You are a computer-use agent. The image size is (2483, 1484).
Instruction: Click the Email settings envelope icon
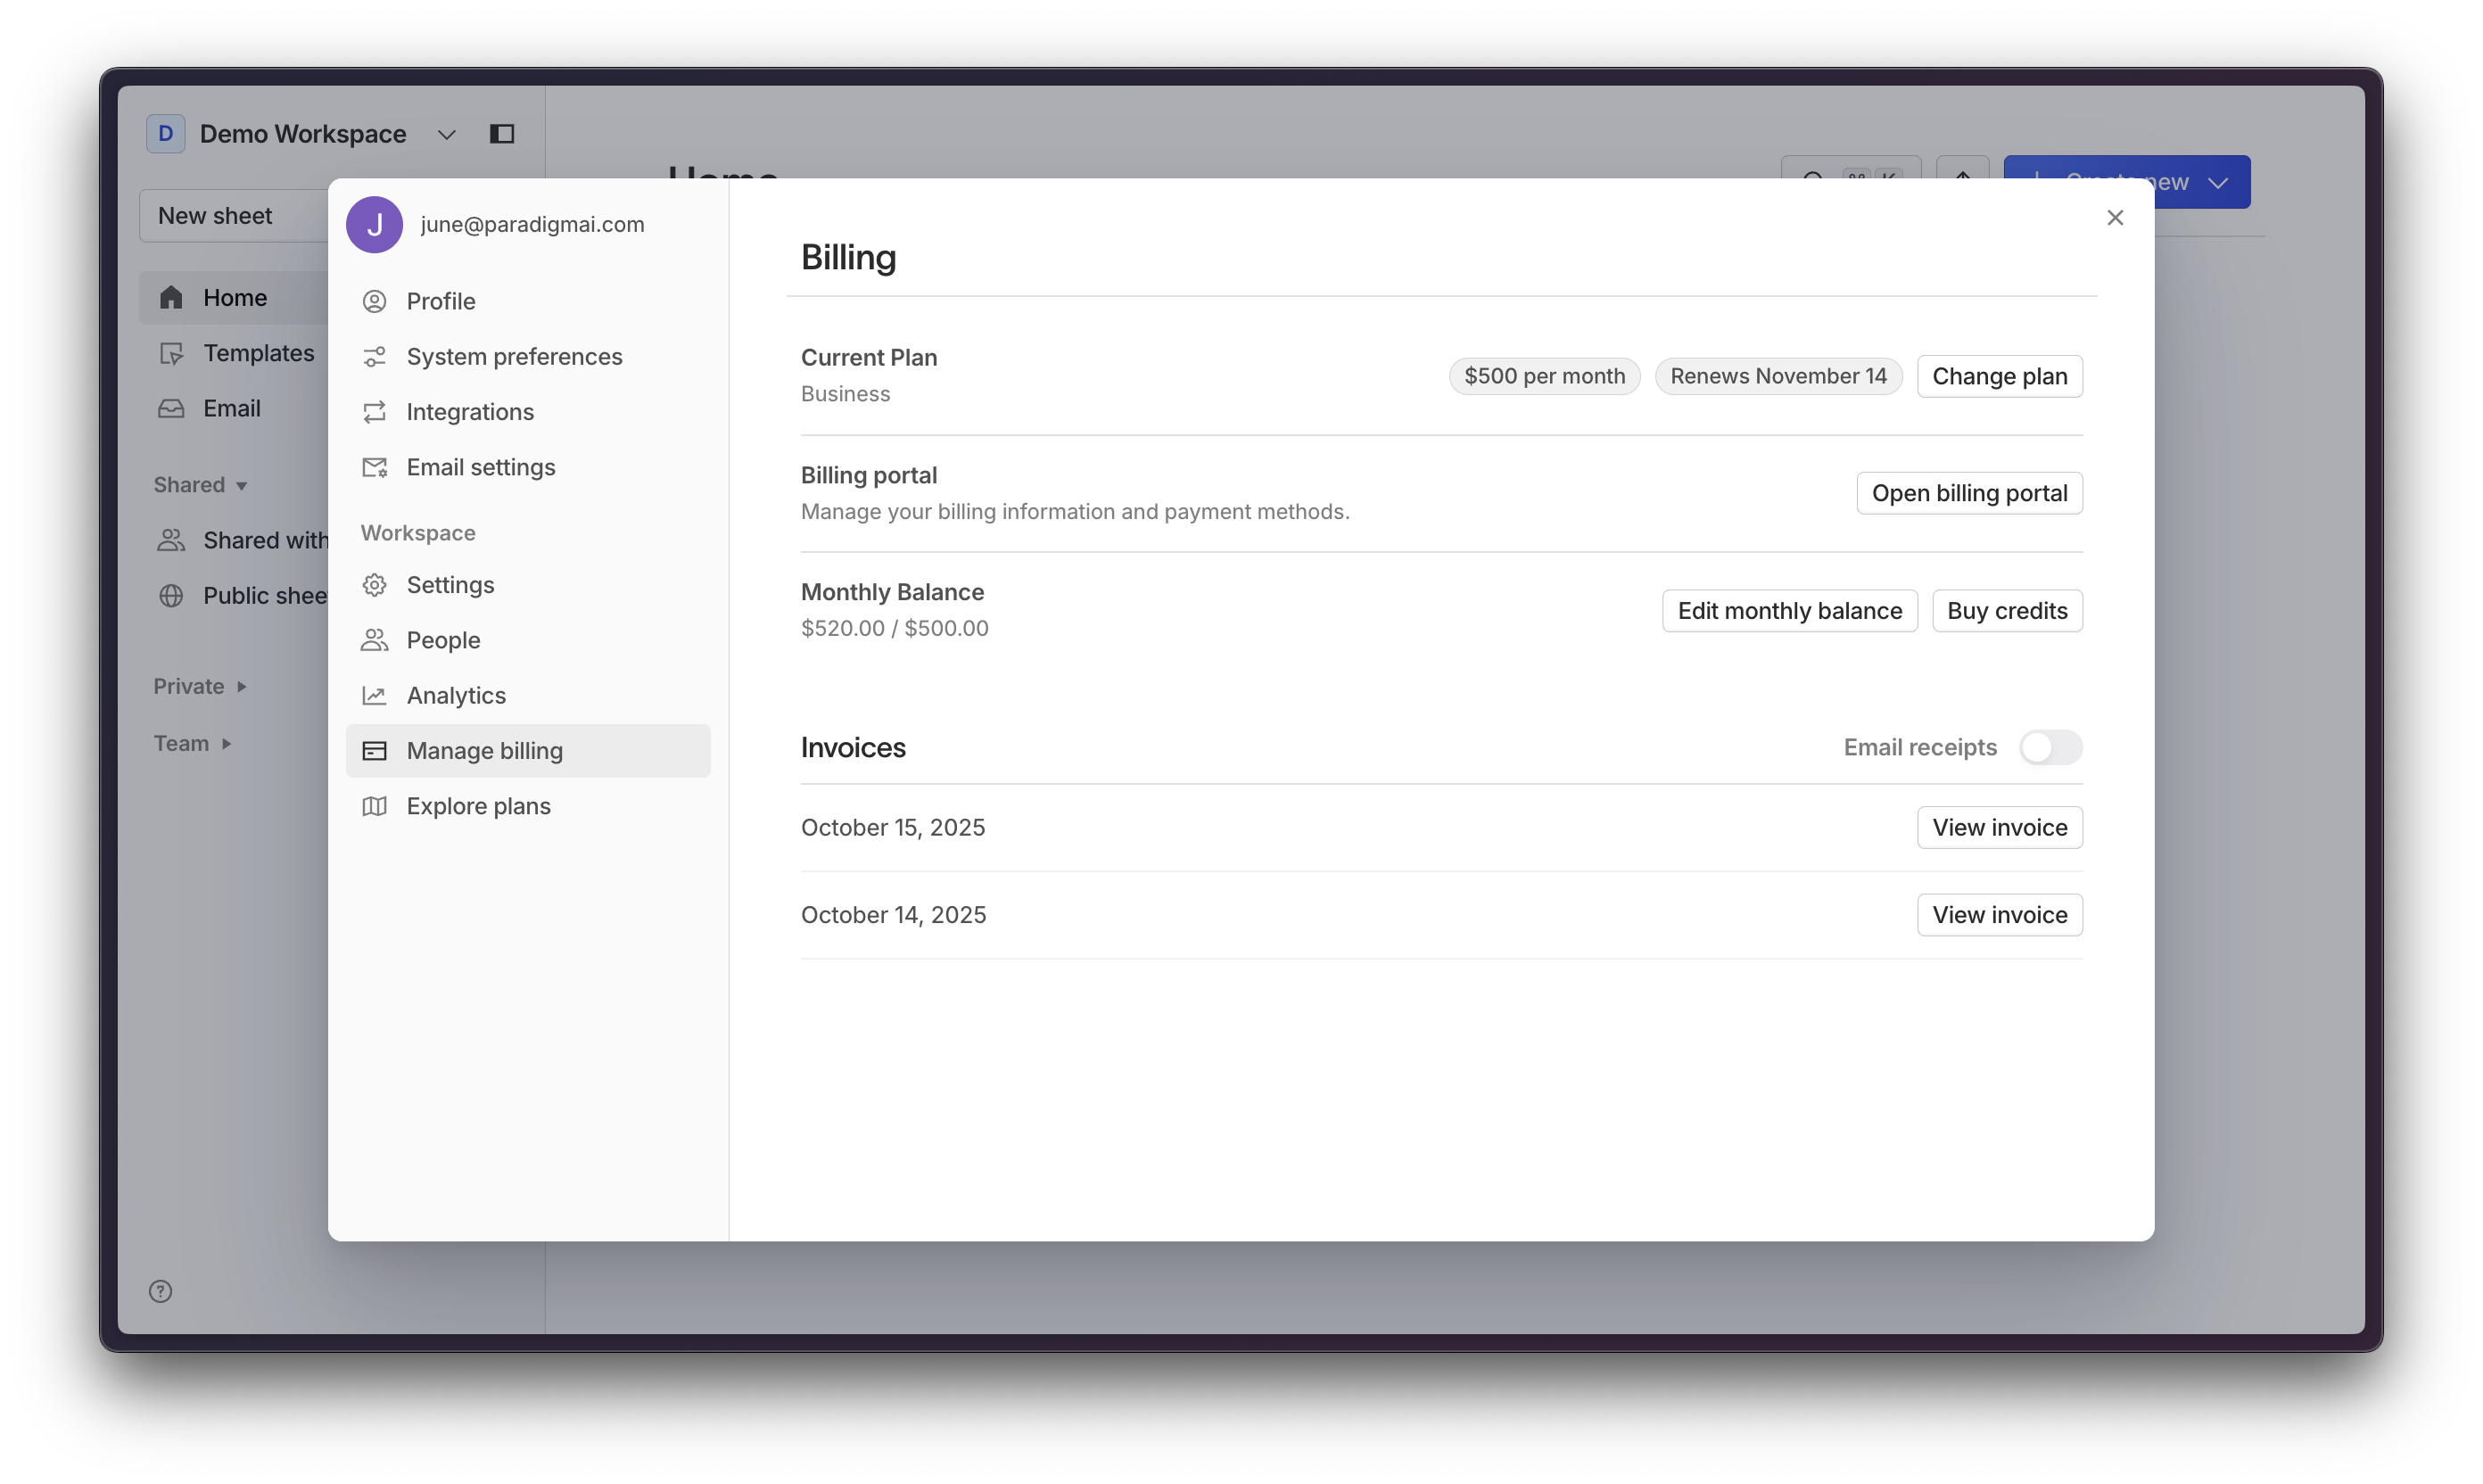click(374, 467)
